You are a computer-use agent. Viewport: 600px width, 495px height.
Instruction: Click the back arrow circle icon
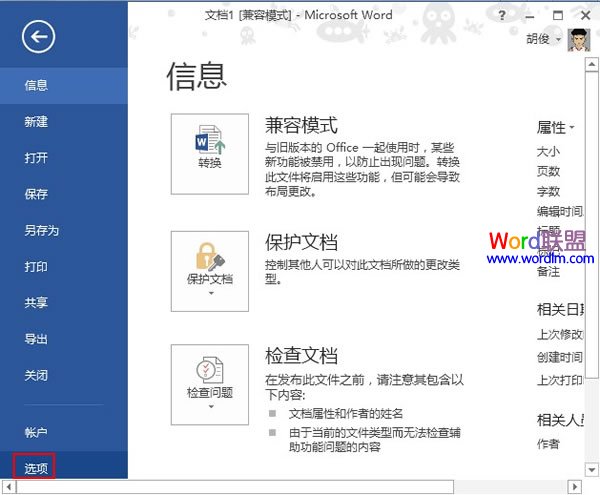(x=38, y=37)
